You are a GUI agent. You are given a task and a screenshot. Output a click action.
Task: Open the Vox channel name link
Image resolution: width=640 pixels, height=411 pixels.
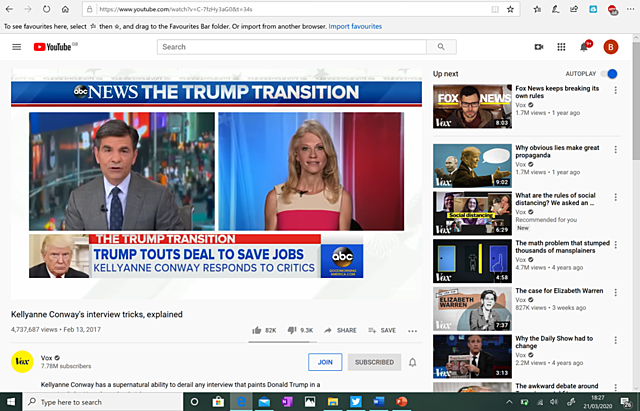tap(47, 358)
